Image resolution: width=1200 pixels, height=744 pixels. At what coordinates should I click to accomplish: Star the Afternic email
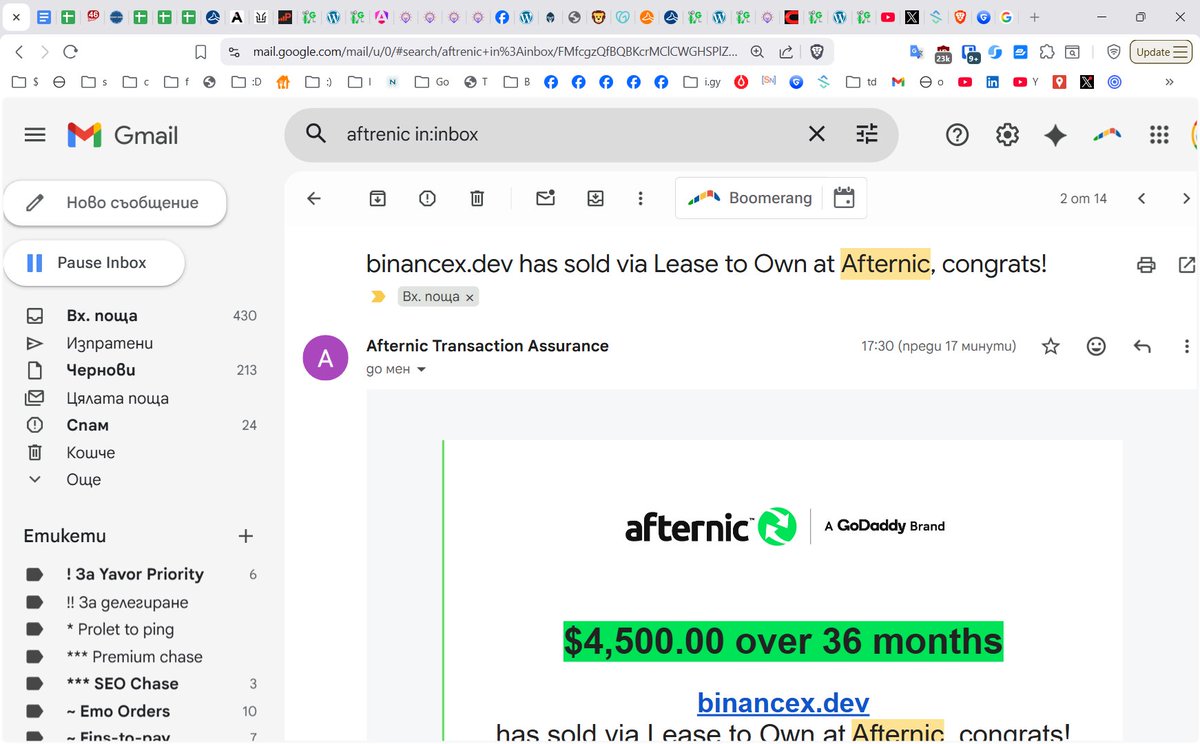1051,345
